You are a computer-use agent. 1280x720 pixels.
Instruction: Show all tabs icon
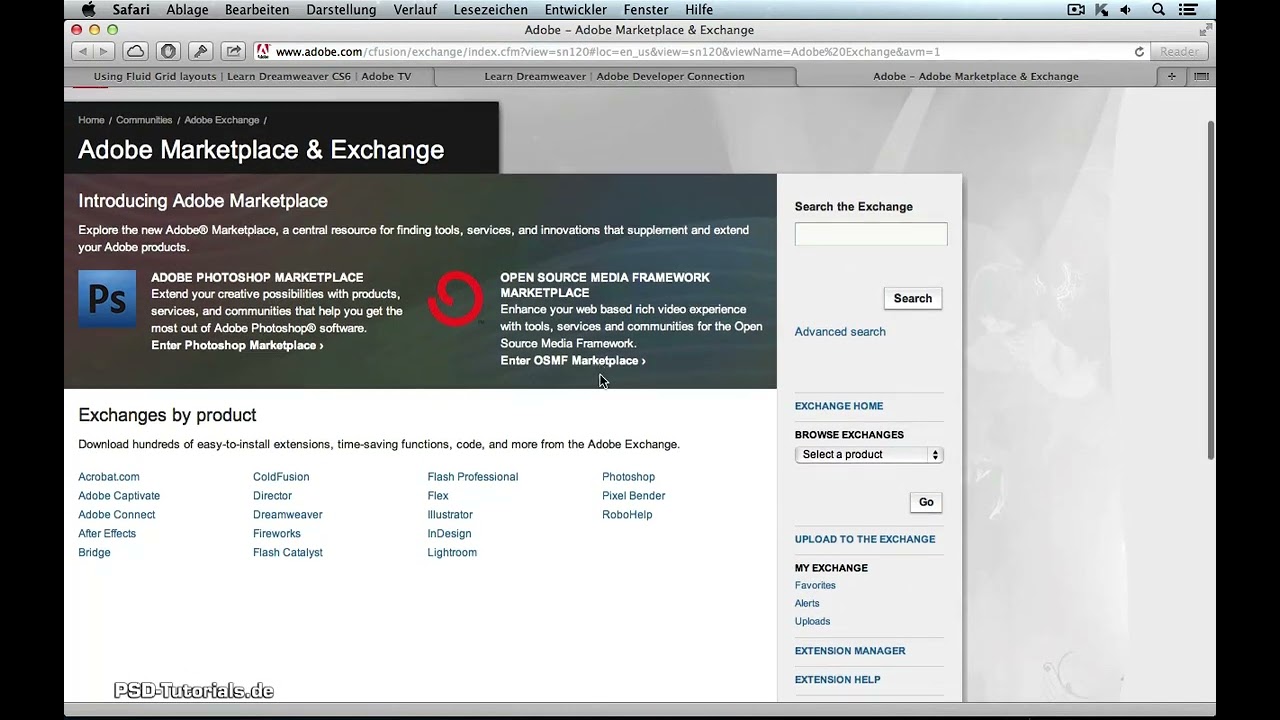click(1201, 76)
